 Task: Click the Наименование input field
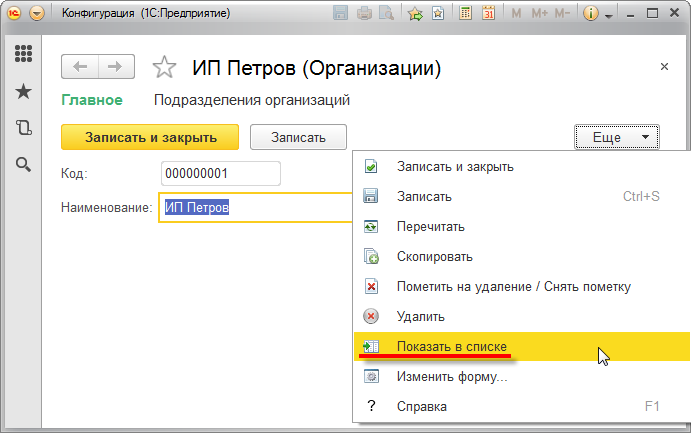[256, 207]
